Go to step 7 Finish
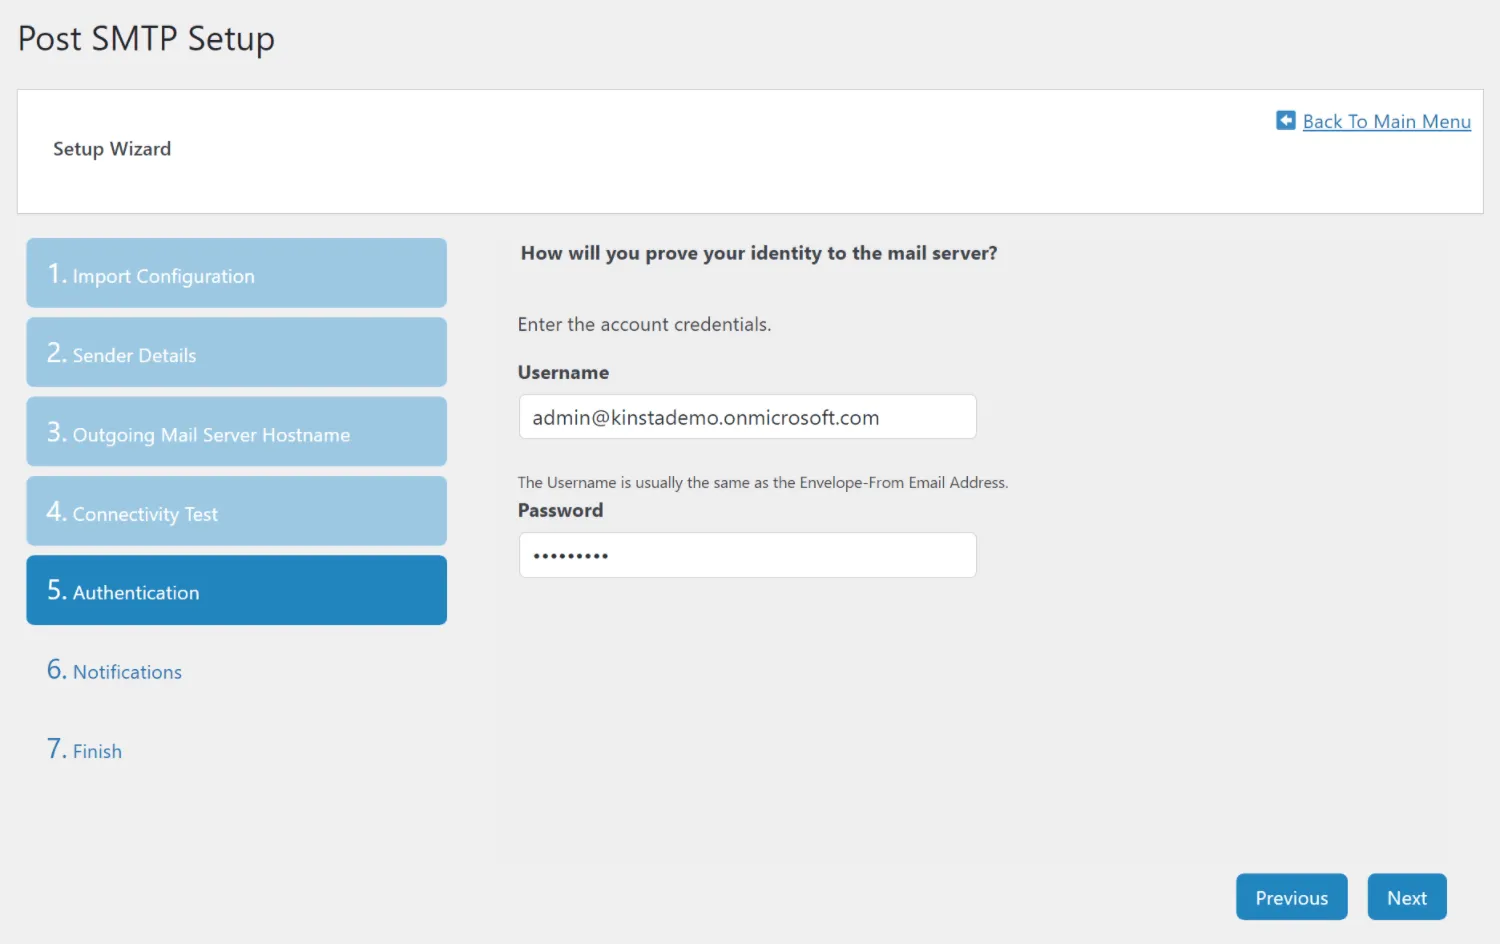1500x944 pixels. point(84,749)
